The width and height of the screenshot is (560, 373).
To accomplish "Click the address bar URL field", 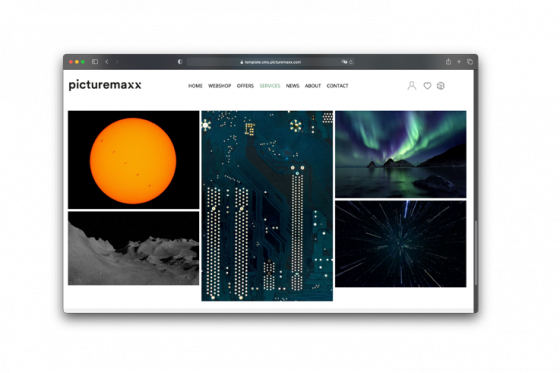I will 271,62.
